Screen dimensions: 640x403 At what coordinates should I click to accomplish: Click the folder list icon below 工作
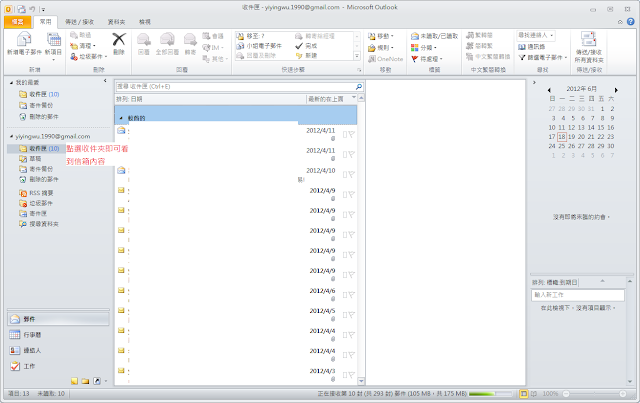[x=85, y=381]
